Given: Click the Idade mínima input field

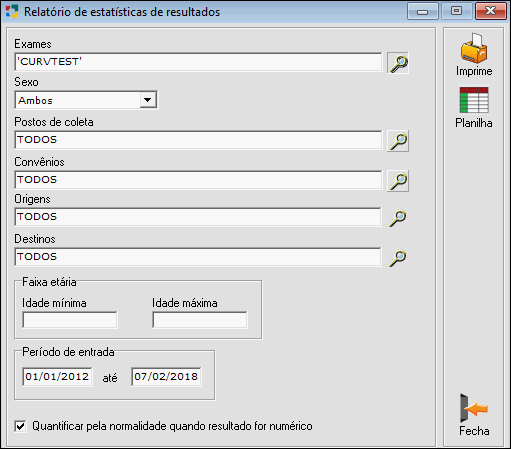Looking at the screenshot, I should click(70, 320).
